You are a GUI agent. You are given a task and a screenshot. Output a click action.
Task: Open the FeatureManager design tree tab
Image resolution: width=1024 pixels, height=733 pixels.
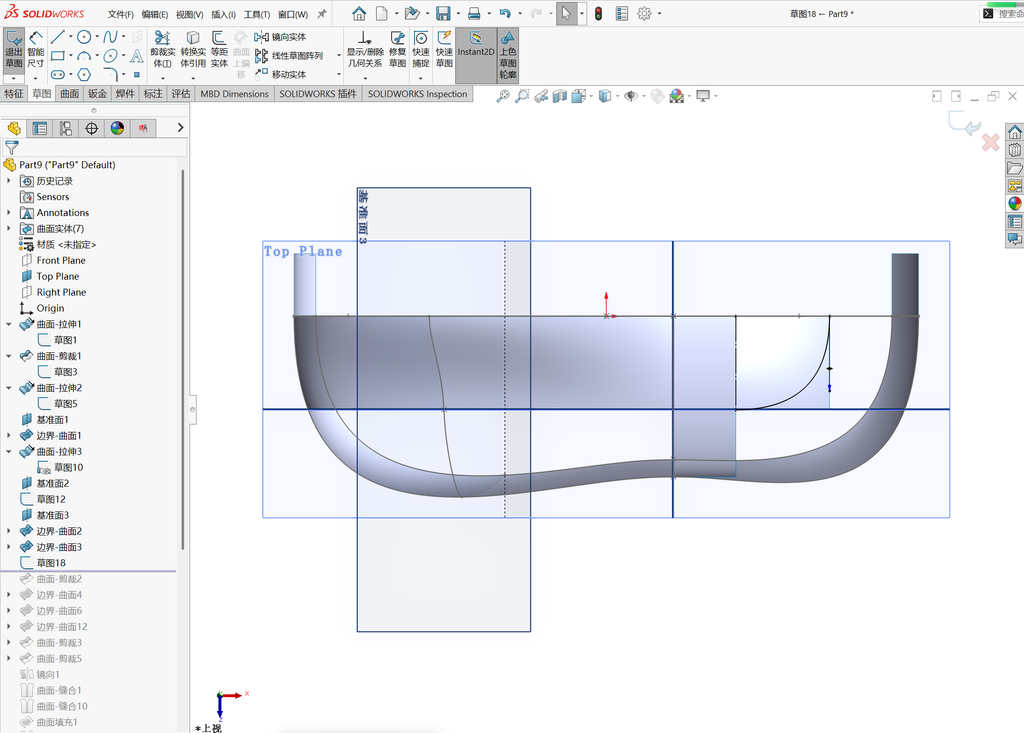[x=14, y=128]
